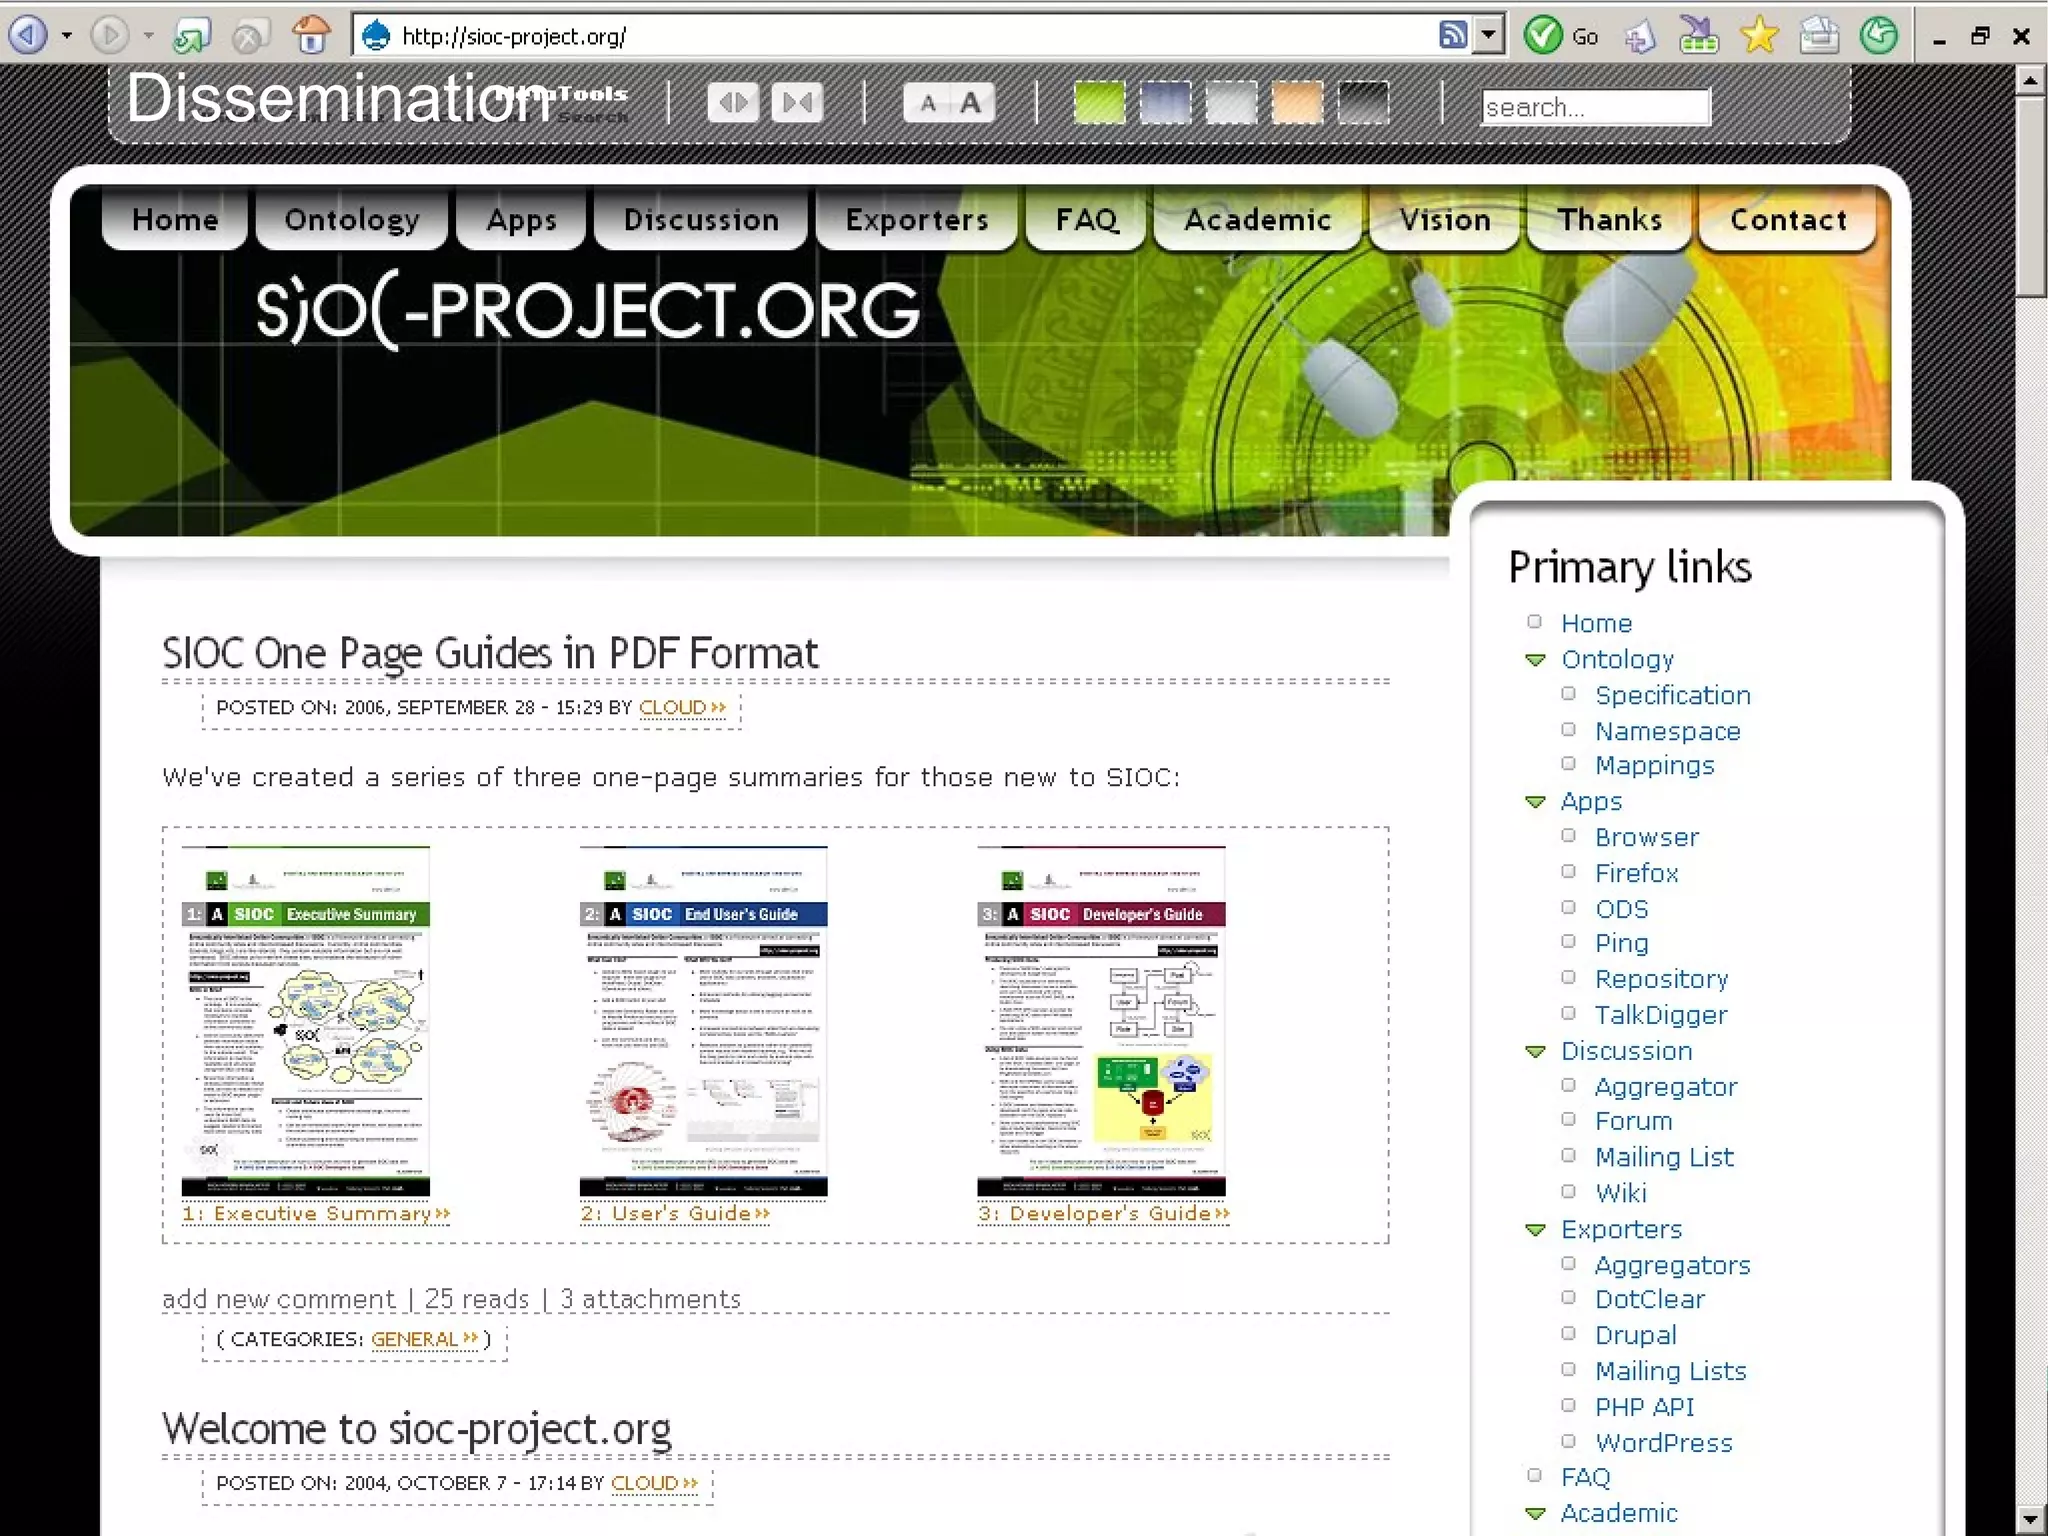Image resolution: width=2048 pixels, height=1536 pixels.
Task: Open the Academic navigation tab
Action: [x=1257, y=220]
